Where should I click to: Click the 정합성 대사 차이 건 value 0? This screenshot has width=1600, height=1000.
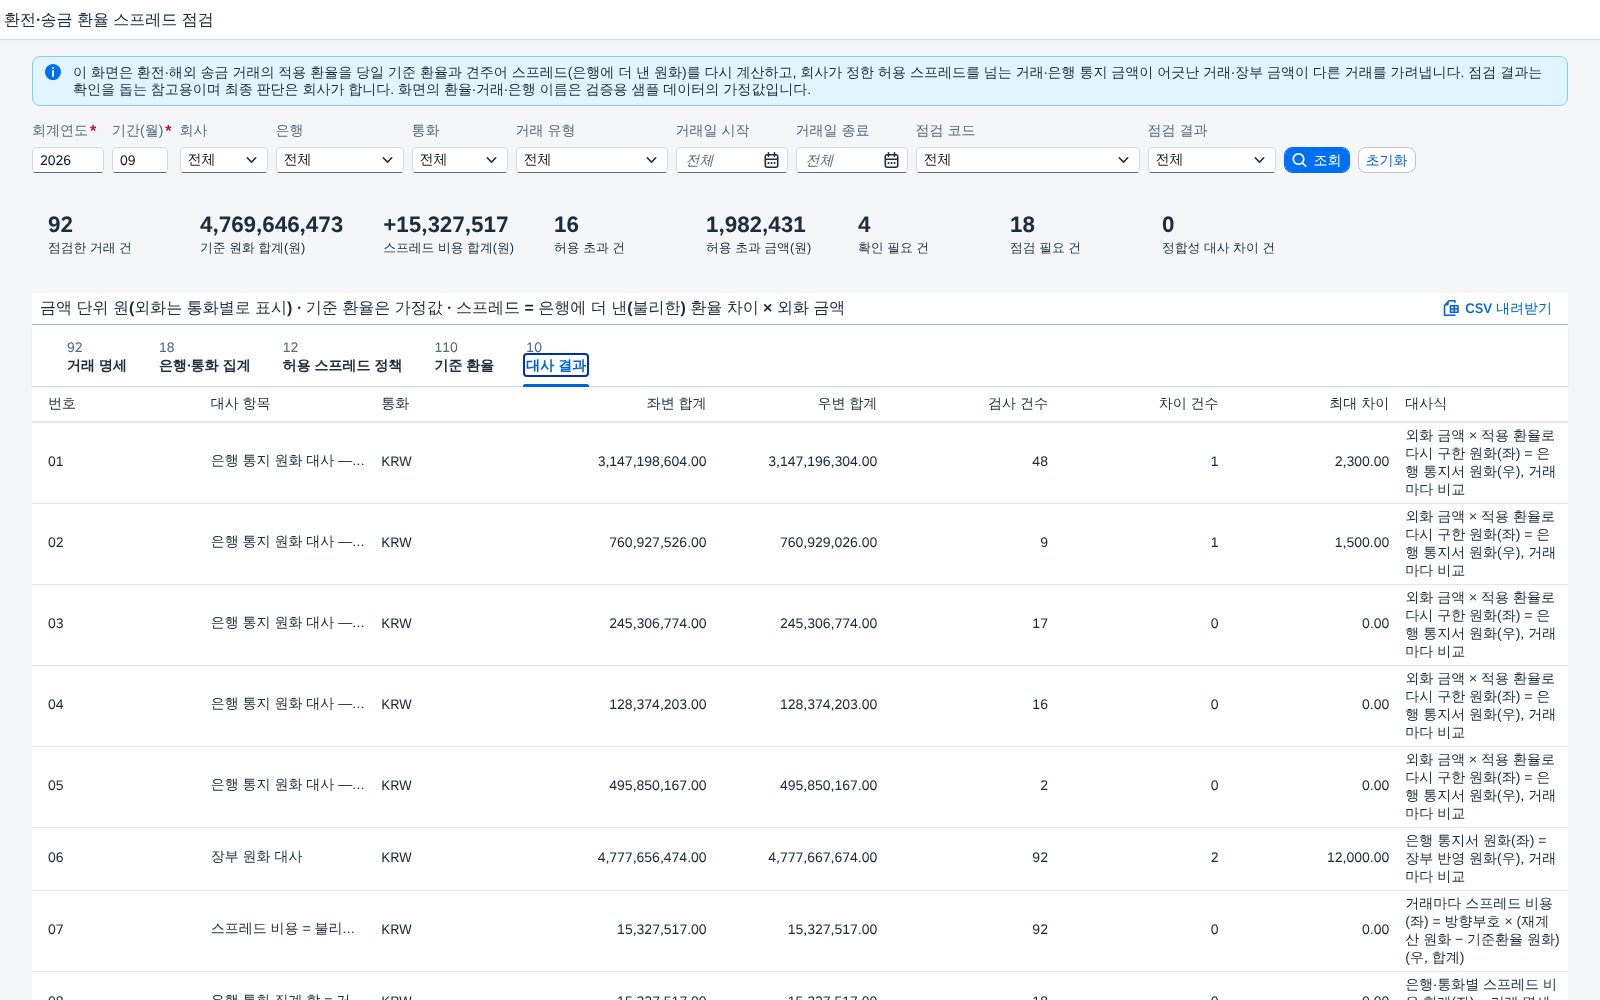(1168, 225)
